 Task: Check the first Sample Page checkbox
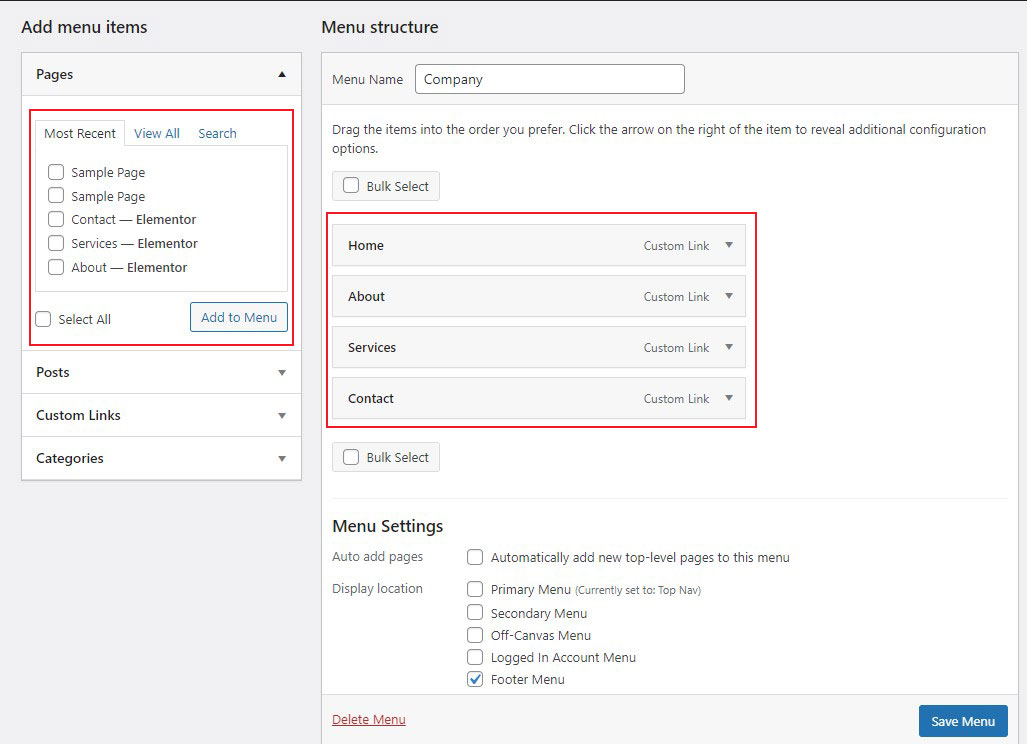56,172
